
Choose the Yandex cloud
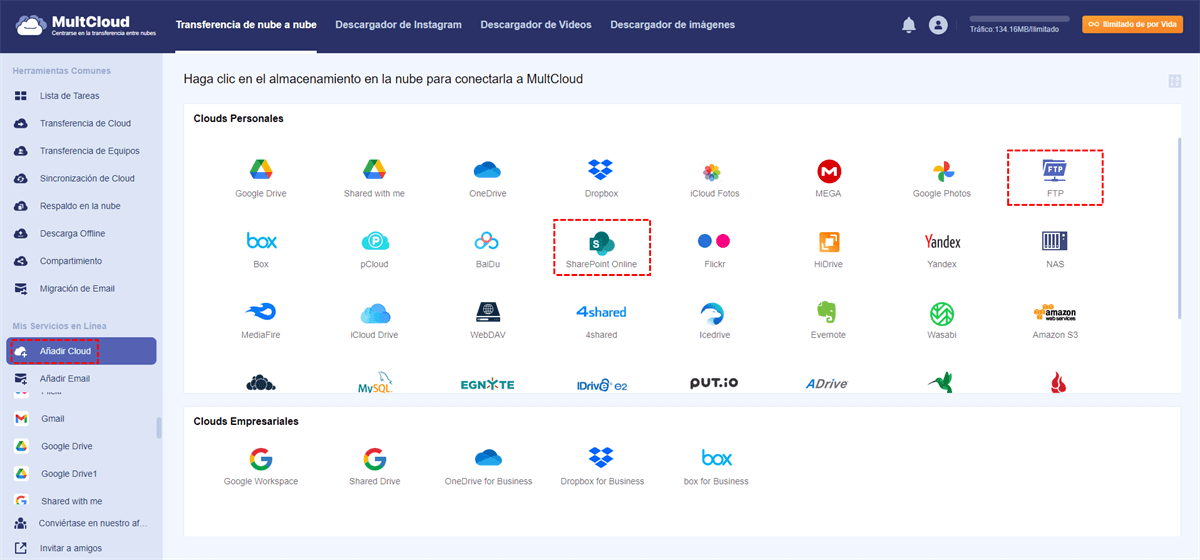(942, 249)
